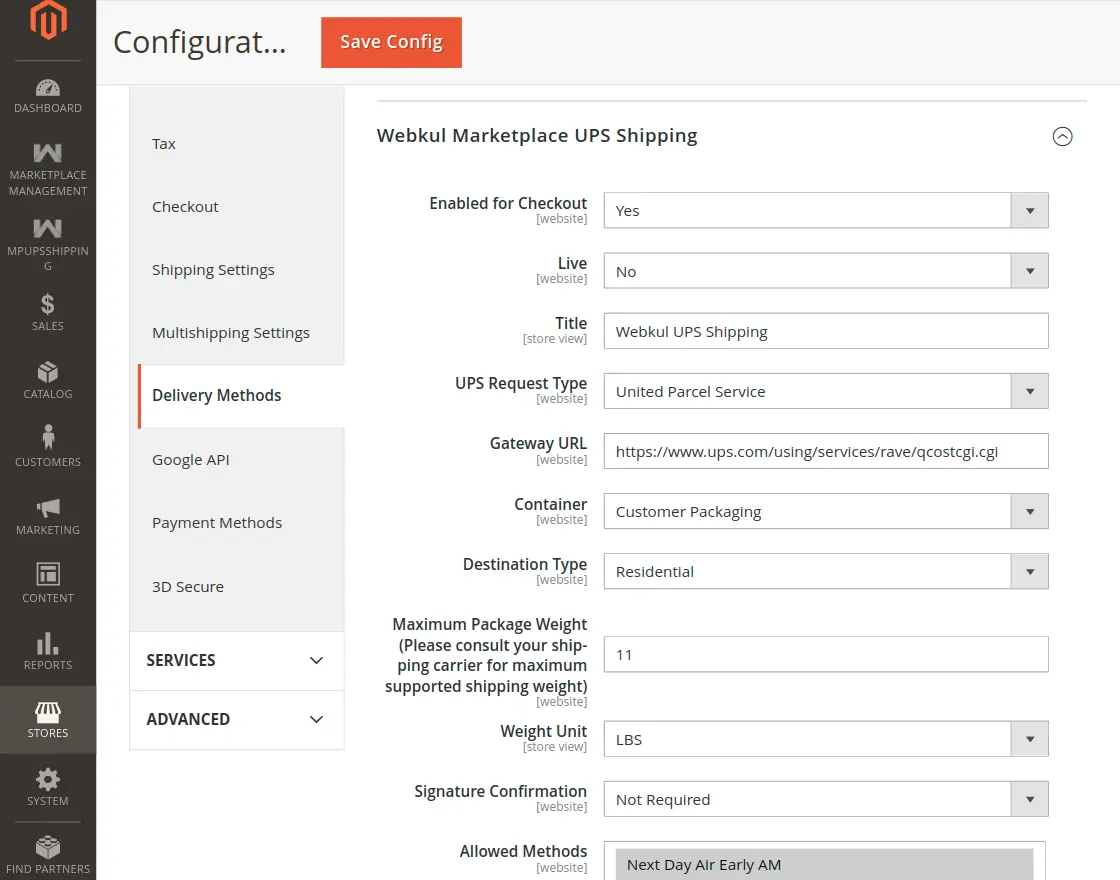Screen dimensions: 1120x880
Task: Click the Save Config button
Action: point(391,42)
